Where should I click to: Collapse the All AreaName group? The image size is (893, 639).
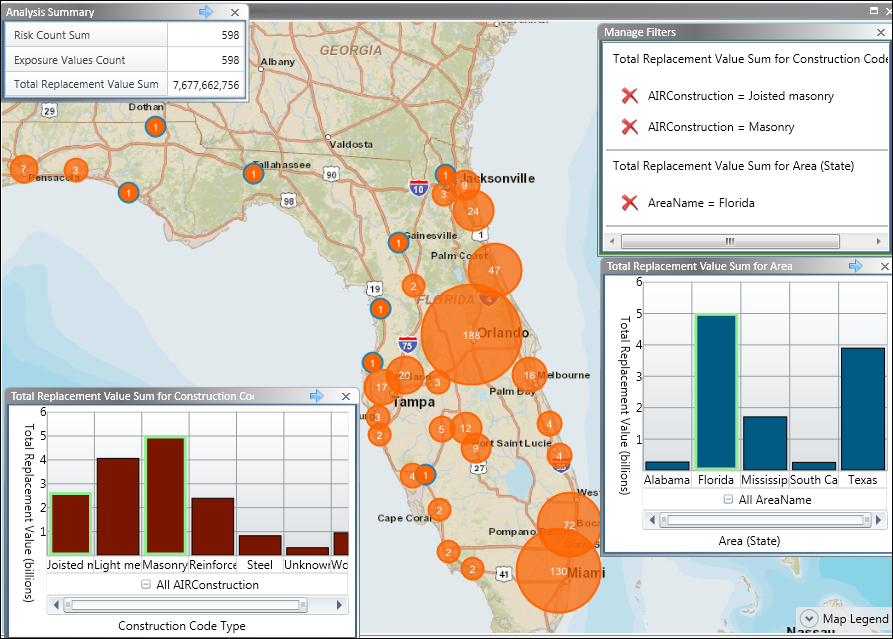pos(727,500)
